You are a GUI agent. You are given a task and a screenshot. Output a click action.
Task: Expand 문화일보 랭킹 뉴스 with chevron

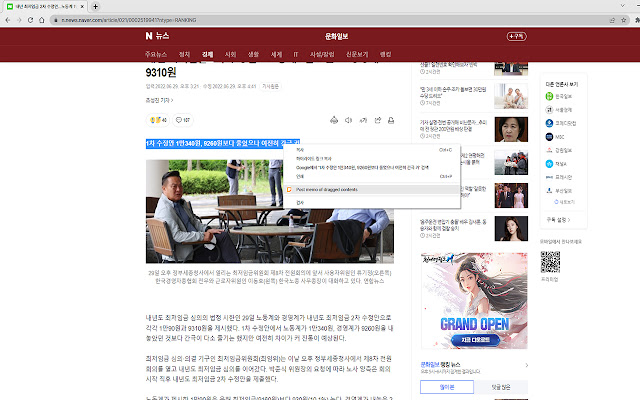tap(527, 365)
